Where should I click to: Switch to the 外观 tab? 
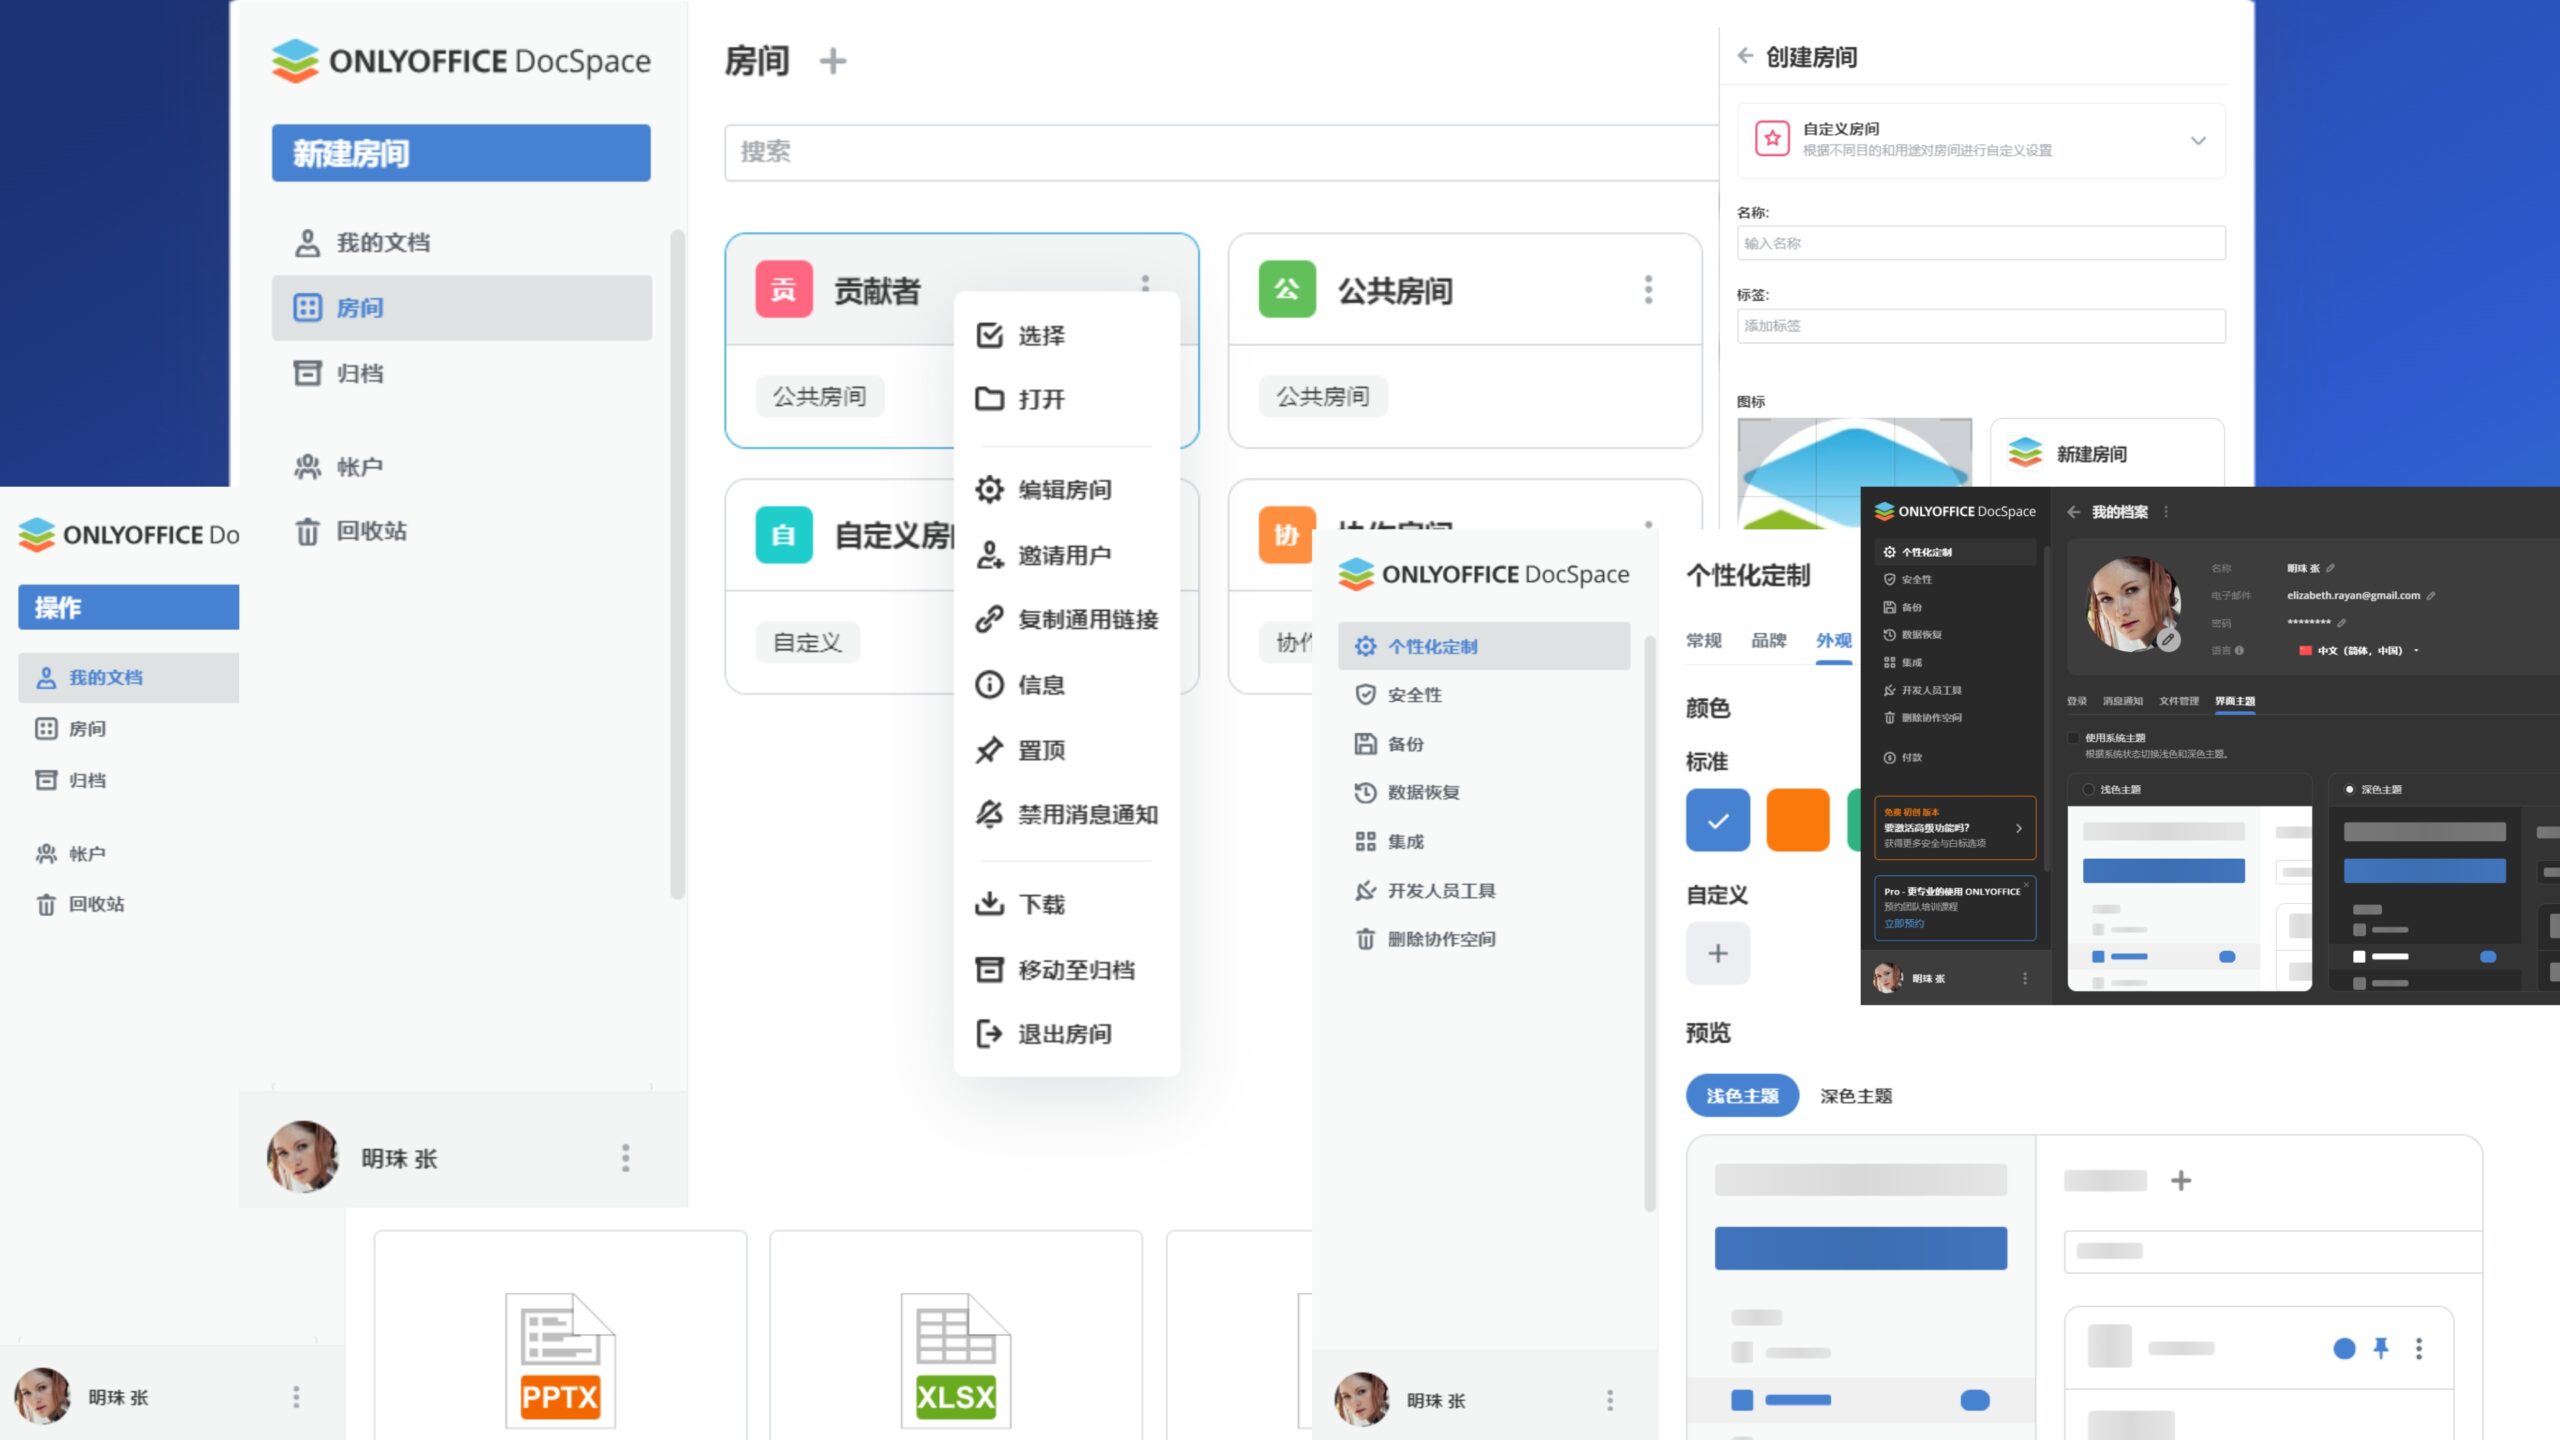pyautogui.click(x=1834, y=641)
